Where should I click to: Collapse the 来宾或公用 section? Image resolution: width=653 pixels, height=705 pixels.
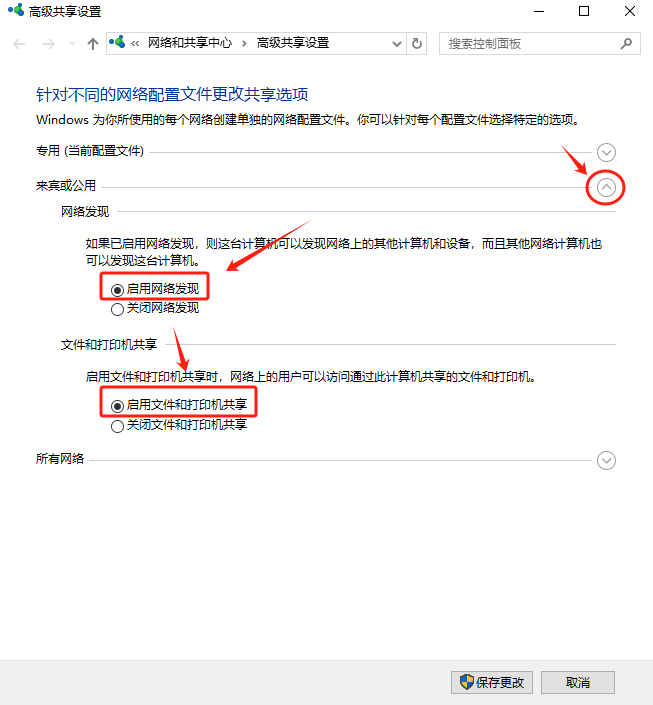pyautogui.click(x=606, y=187)
